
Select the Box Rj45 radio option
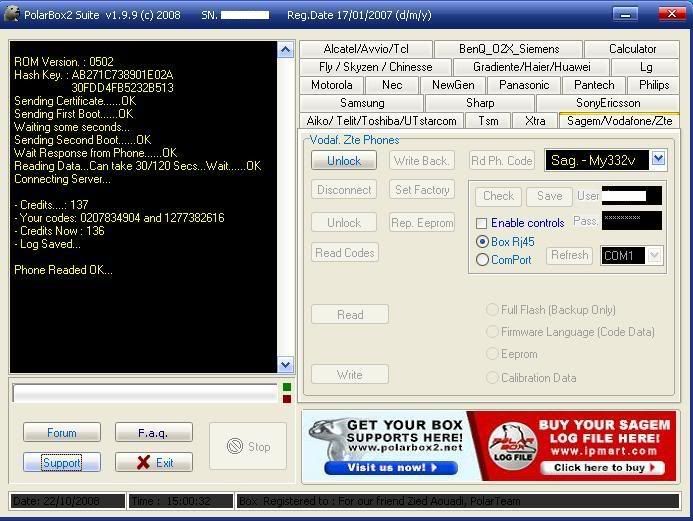(482, 242)
